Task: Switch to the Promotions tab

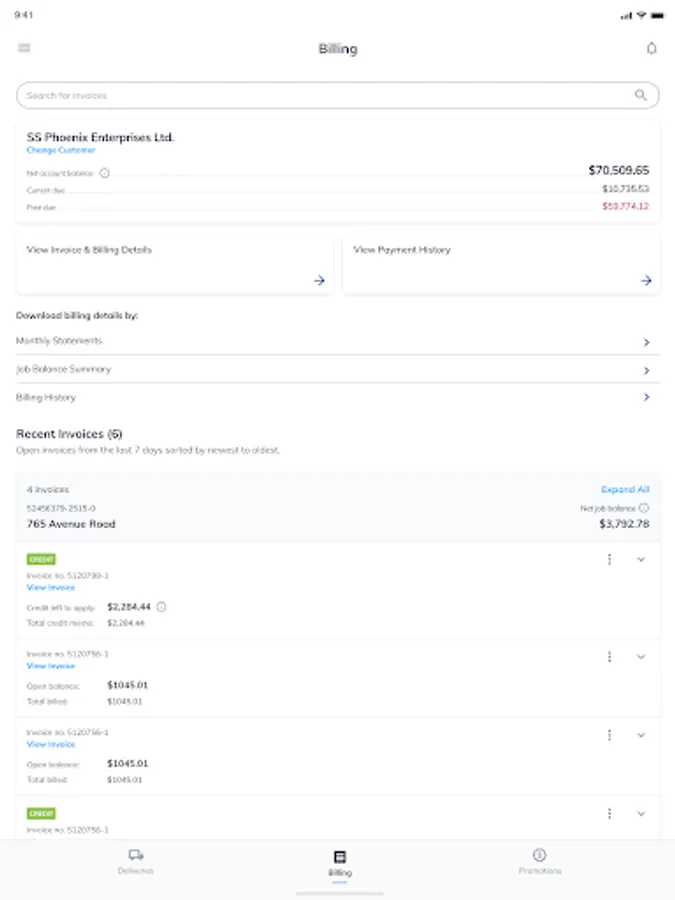Action: pos(539,861)
